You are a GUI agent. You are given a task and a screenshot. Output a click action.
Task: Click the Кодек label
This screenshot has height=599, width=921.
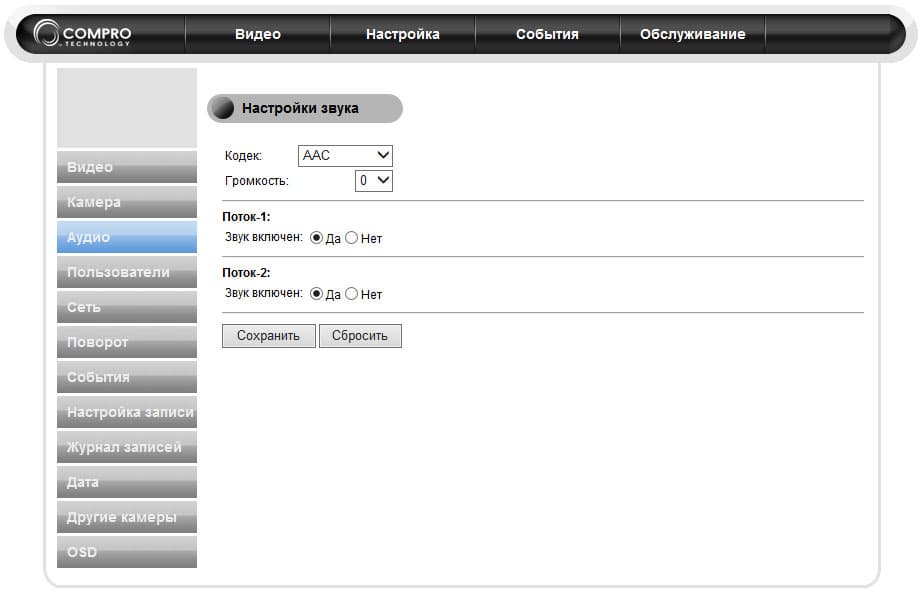pos(243,156)
